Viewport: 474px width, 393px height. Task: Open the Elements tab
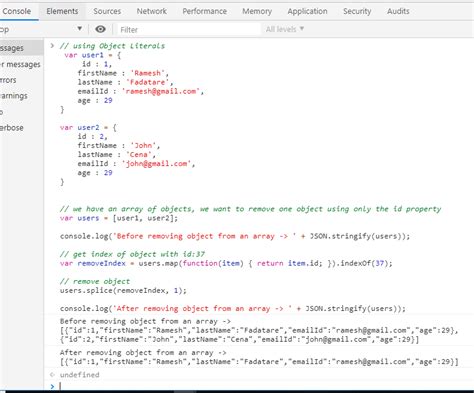click(x=62, y=11)
